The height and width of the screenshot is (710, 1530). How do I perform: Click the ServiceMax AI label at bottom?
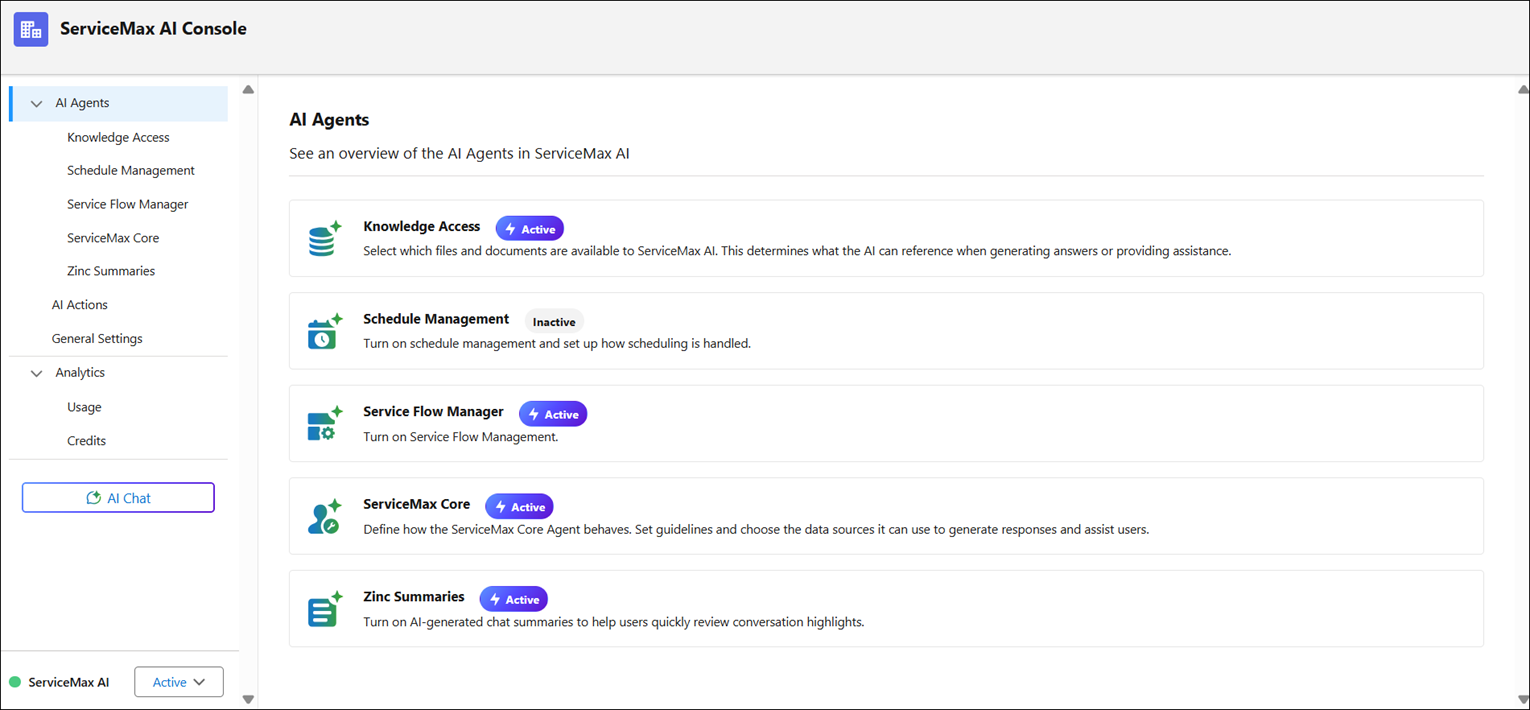69,682
